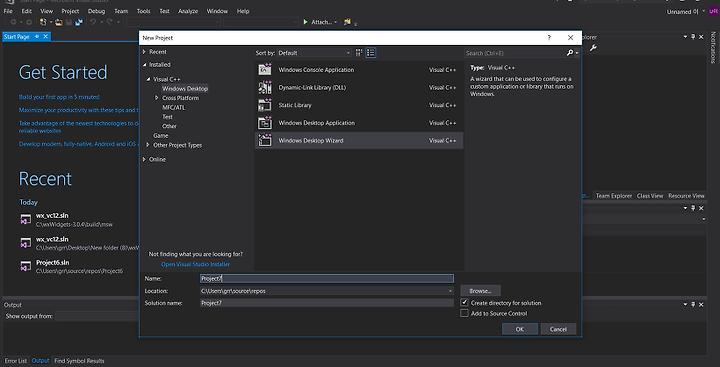Collapse the Installed templates node
Image resolution: width=720 pixels, height=367 pixels.
point(144,65)
